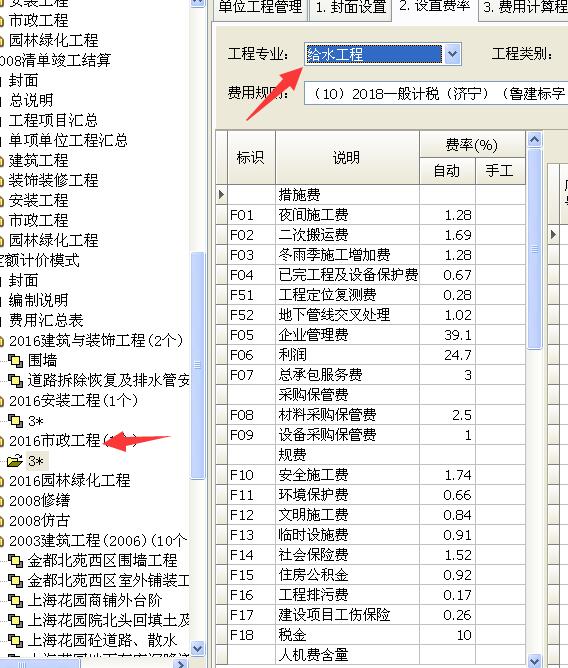Select the F16 工程排污费 row
The height and width of the screenshot is (668, 568).
point(372,595)
